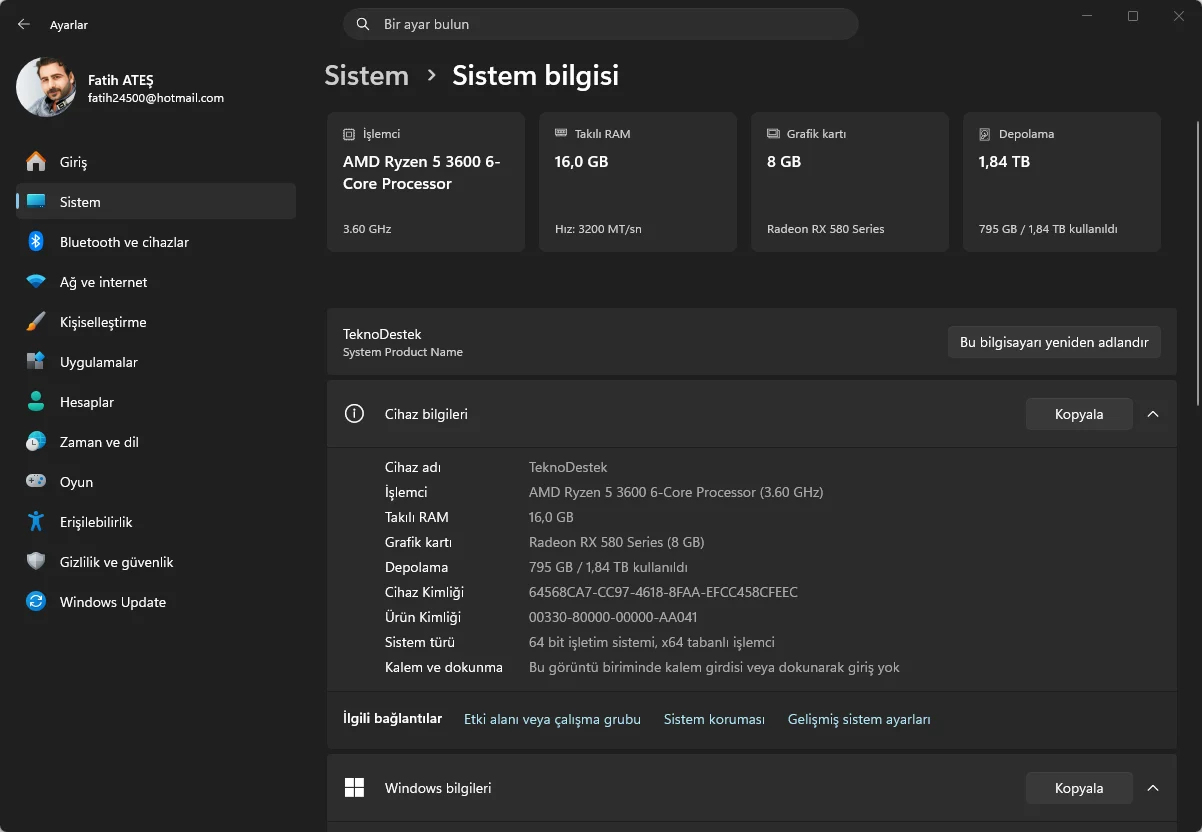
Task: Click the İşlemci chip icon on CPU card
Action: click(349, 134)
